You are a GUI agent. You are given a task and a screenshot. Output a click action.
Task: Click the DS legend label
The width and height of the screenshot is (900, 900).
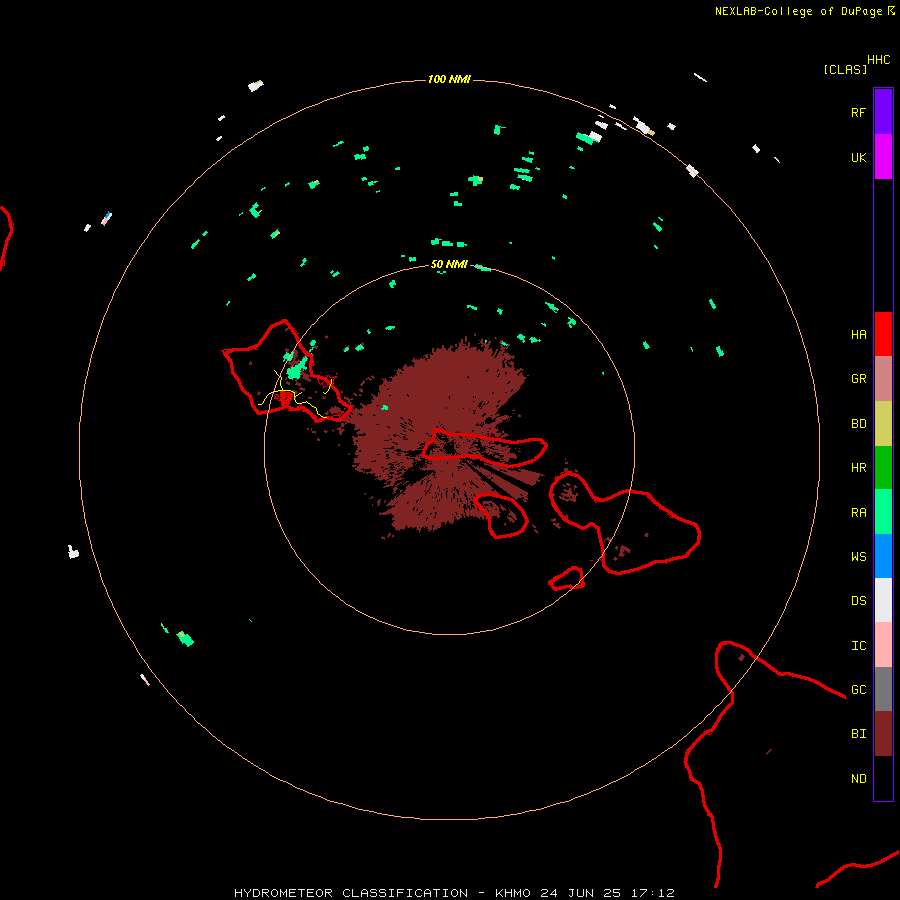[858, 601]
